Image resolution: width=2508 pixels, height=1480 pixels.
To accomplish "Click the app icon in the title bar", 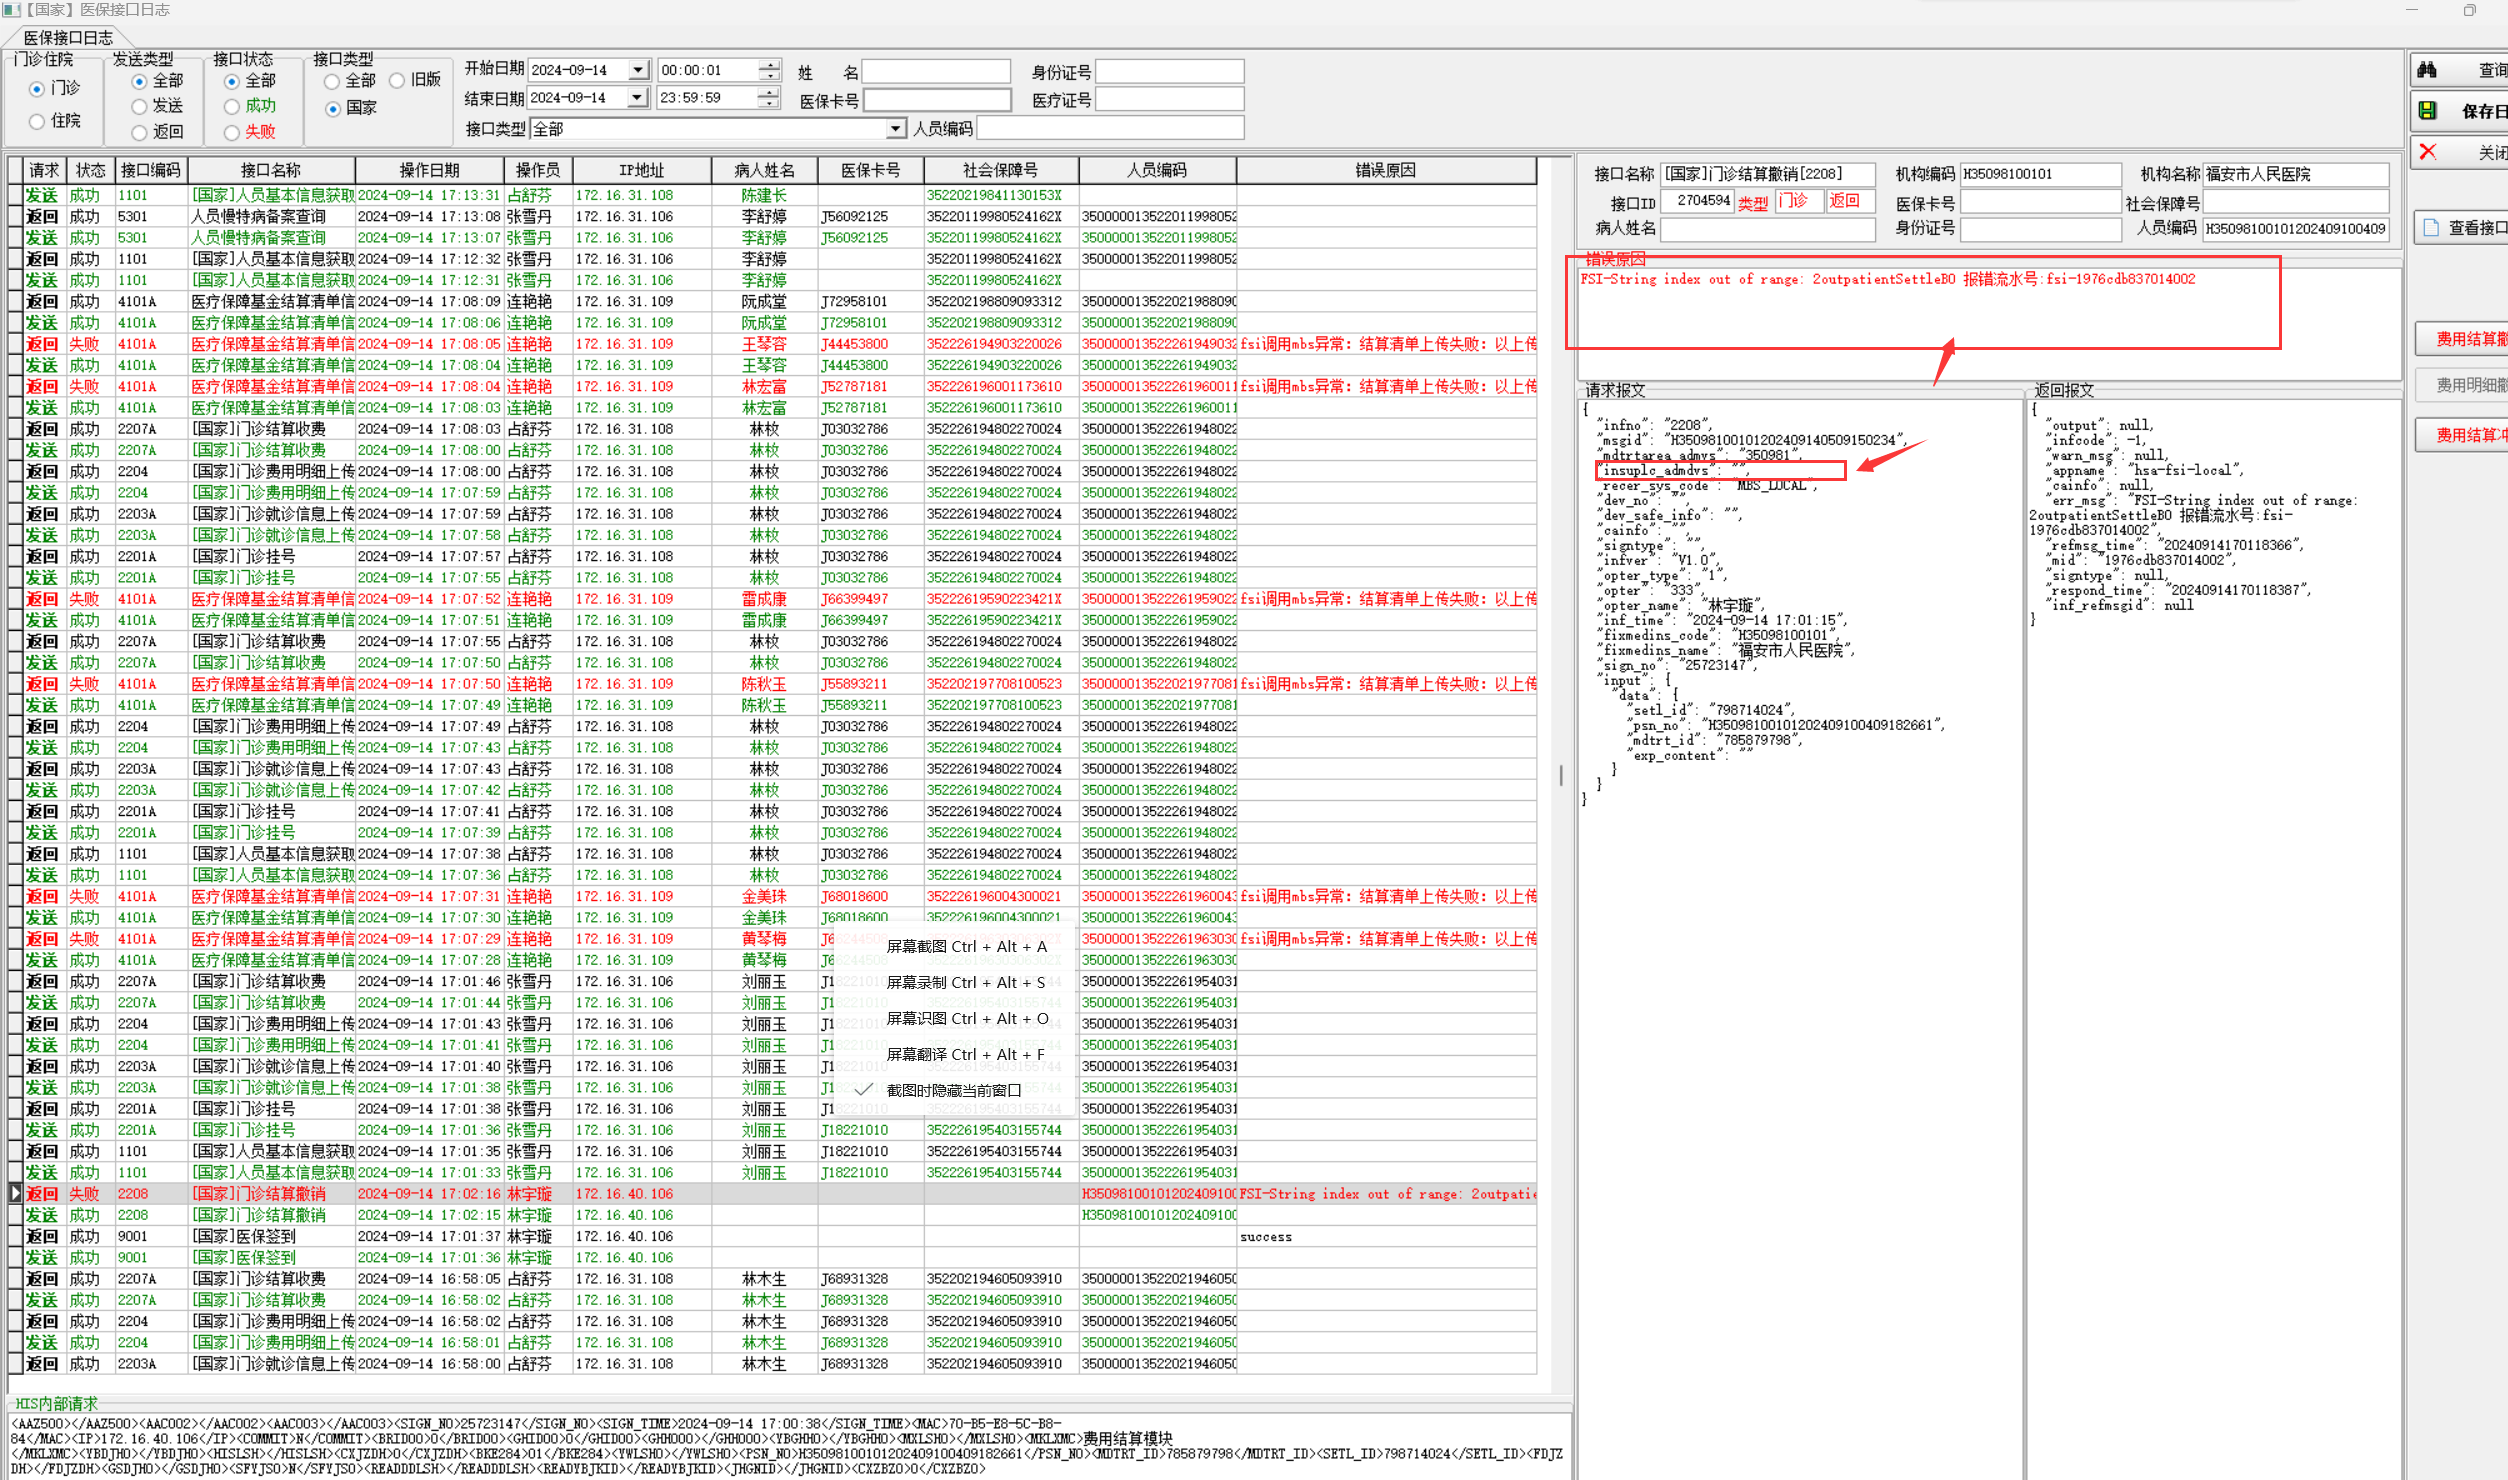I will [11, 10].
